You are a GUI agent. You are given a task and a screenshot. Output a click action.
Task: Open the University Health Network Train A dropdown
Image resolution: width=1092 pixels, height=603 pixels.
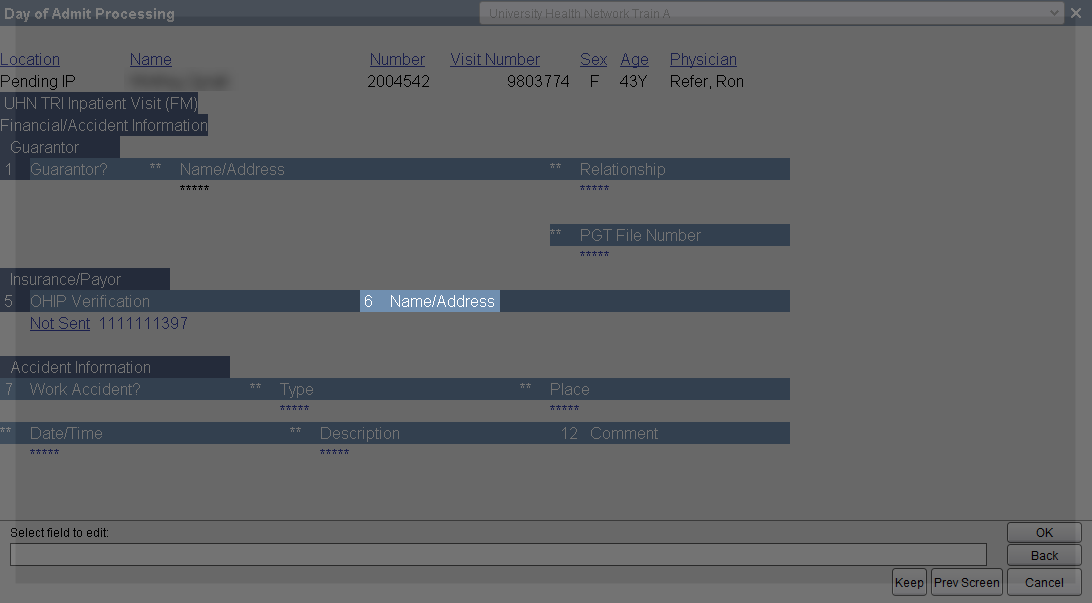coord(772,13)
